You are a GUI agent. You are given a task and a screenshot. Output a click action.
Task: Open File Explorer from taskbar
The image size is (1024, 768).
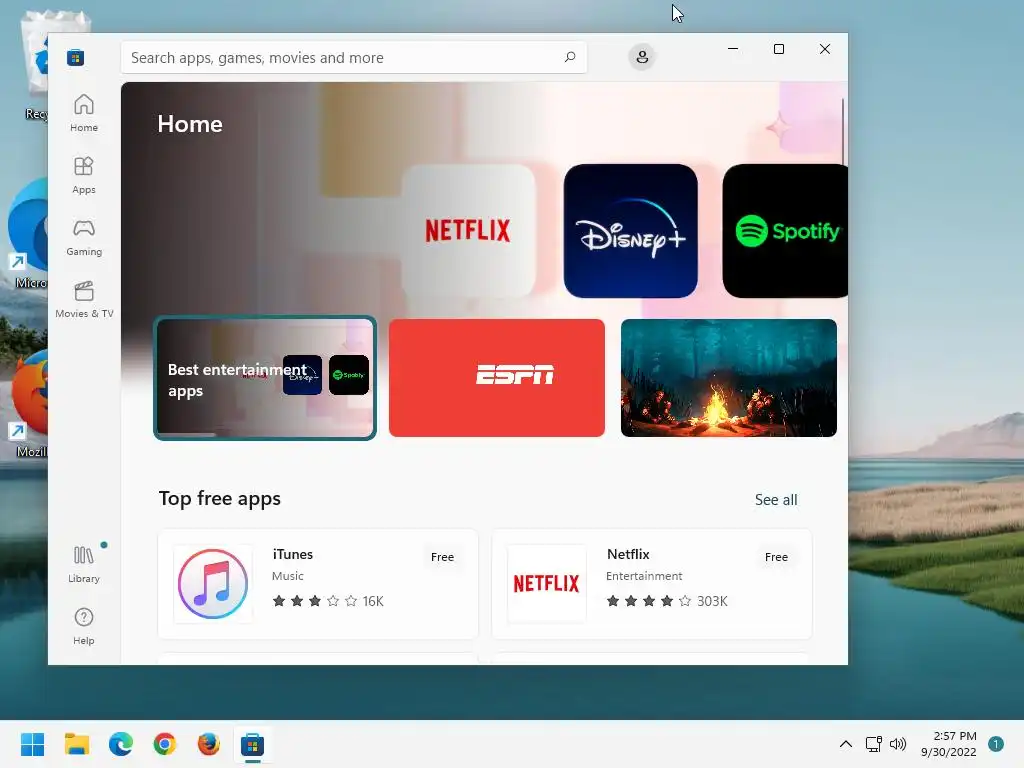pyautogui.click(x=76, y=744)
